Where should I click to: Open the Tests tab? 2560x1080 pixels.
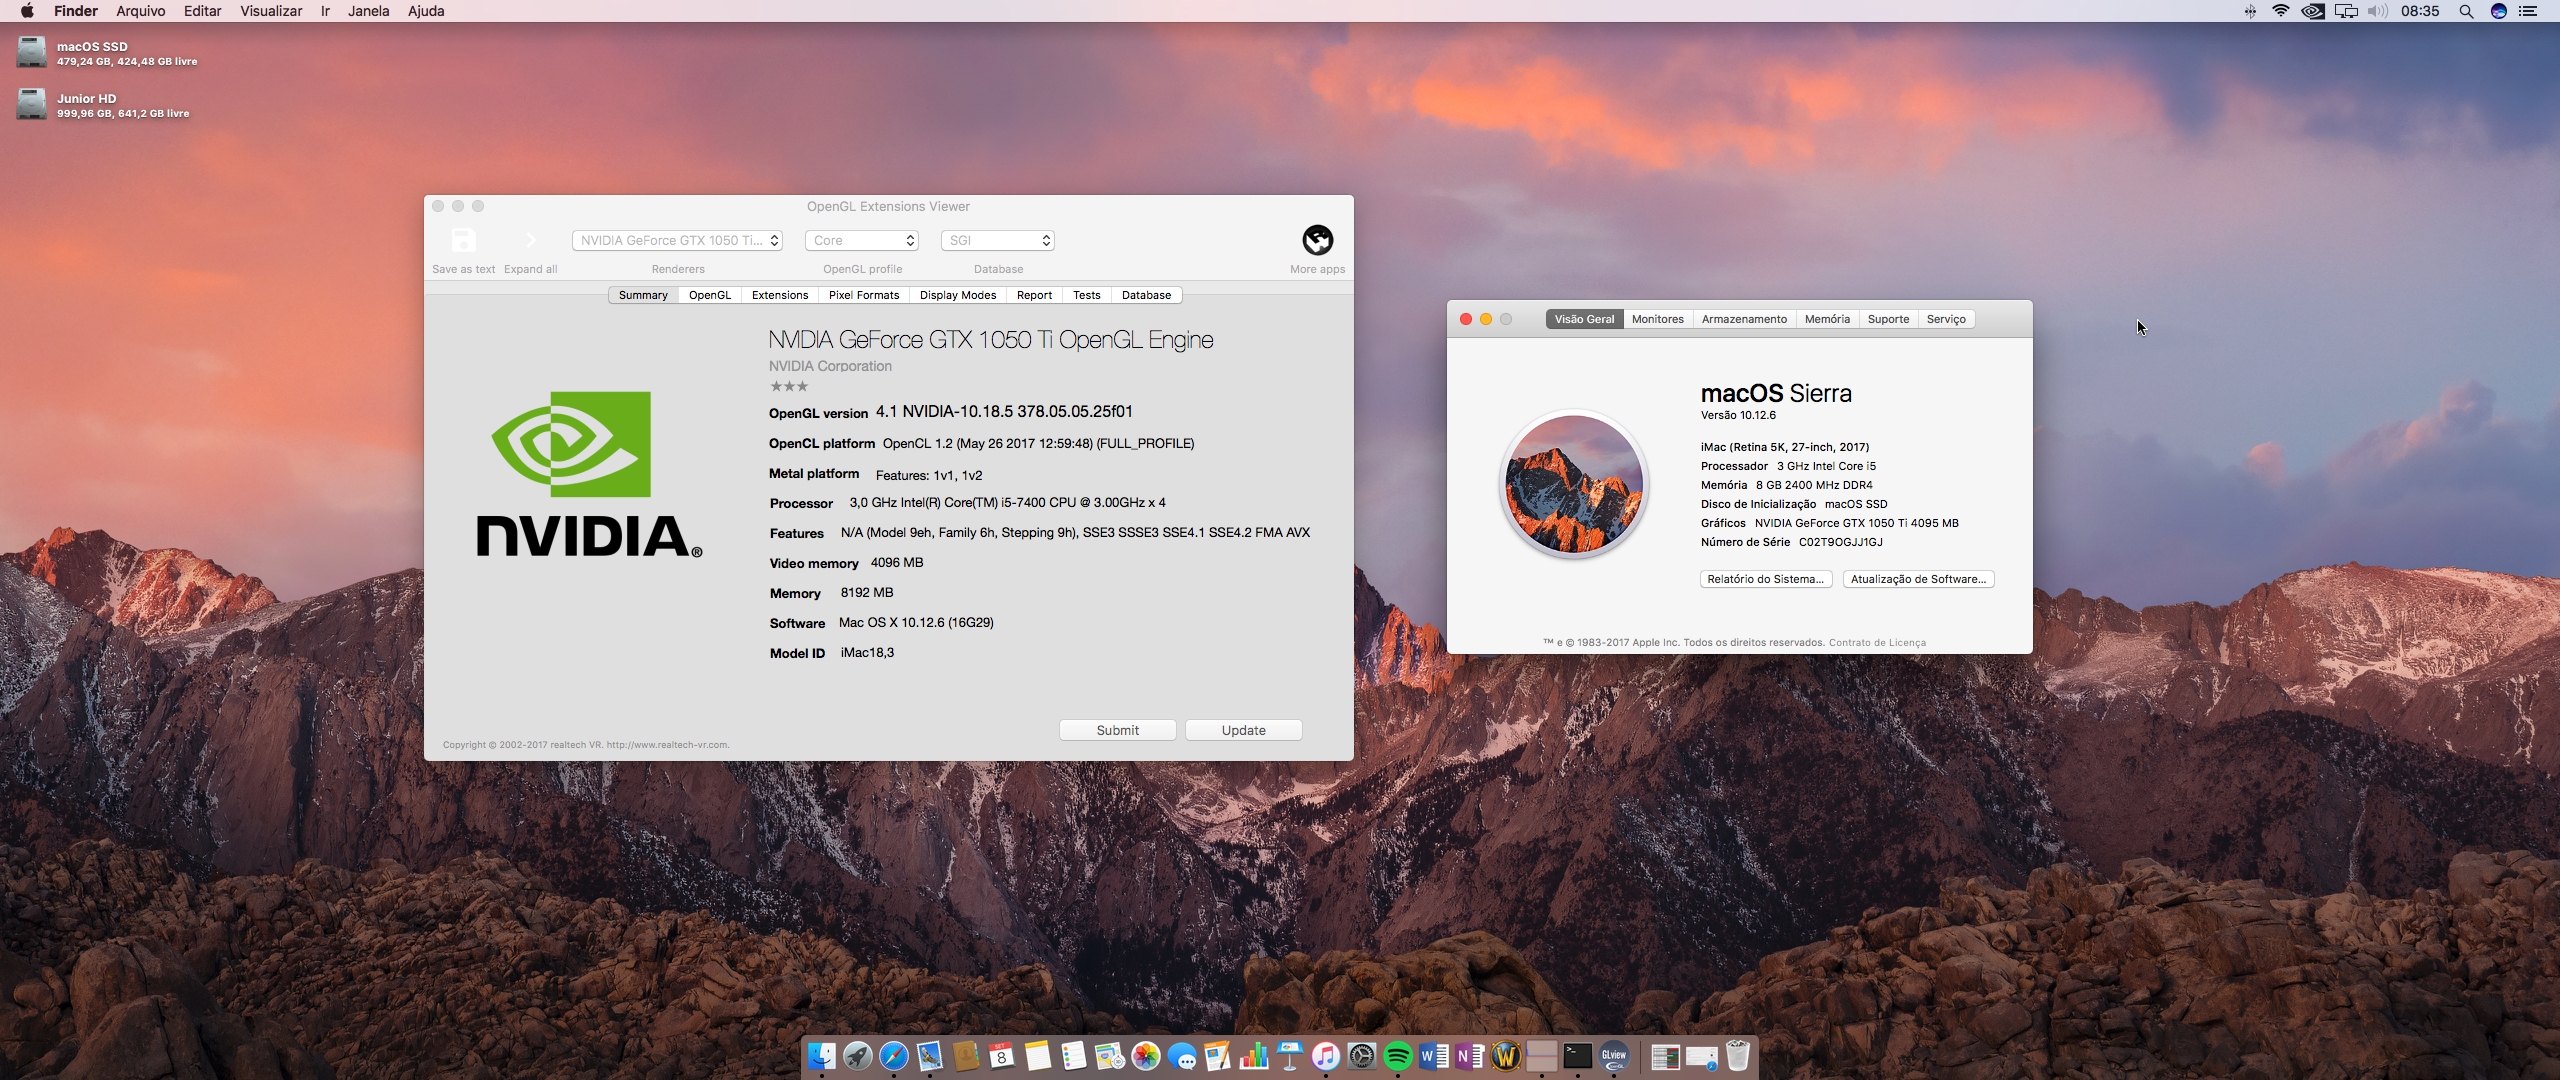1087,295
